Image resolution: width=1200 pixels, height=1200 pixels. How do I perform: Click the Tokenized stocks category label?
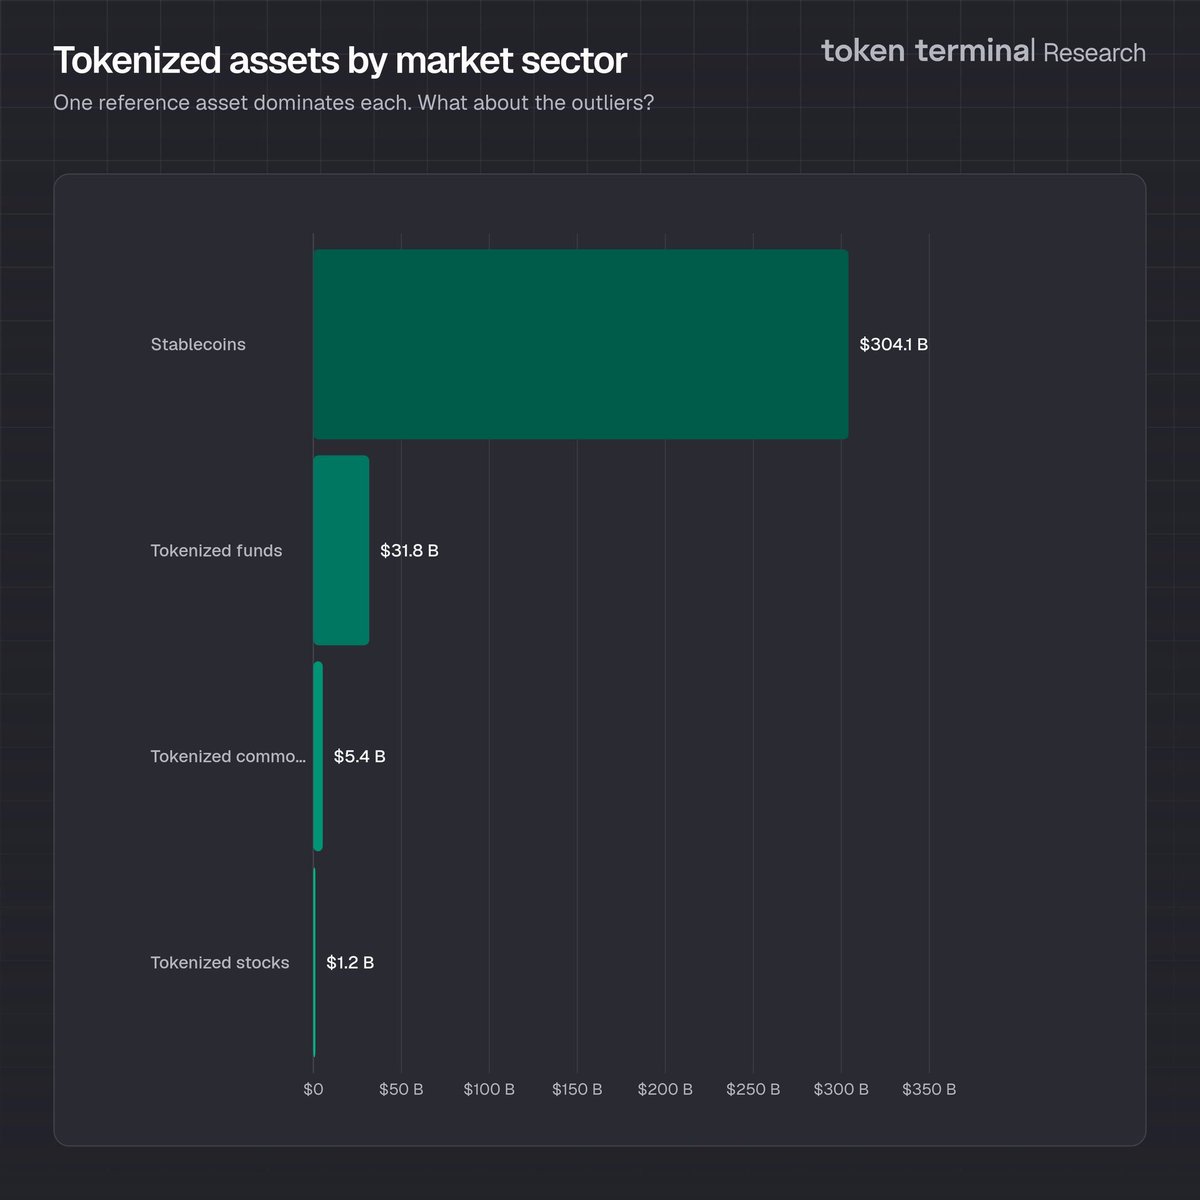pyautogui.click(x=220, y=962)
